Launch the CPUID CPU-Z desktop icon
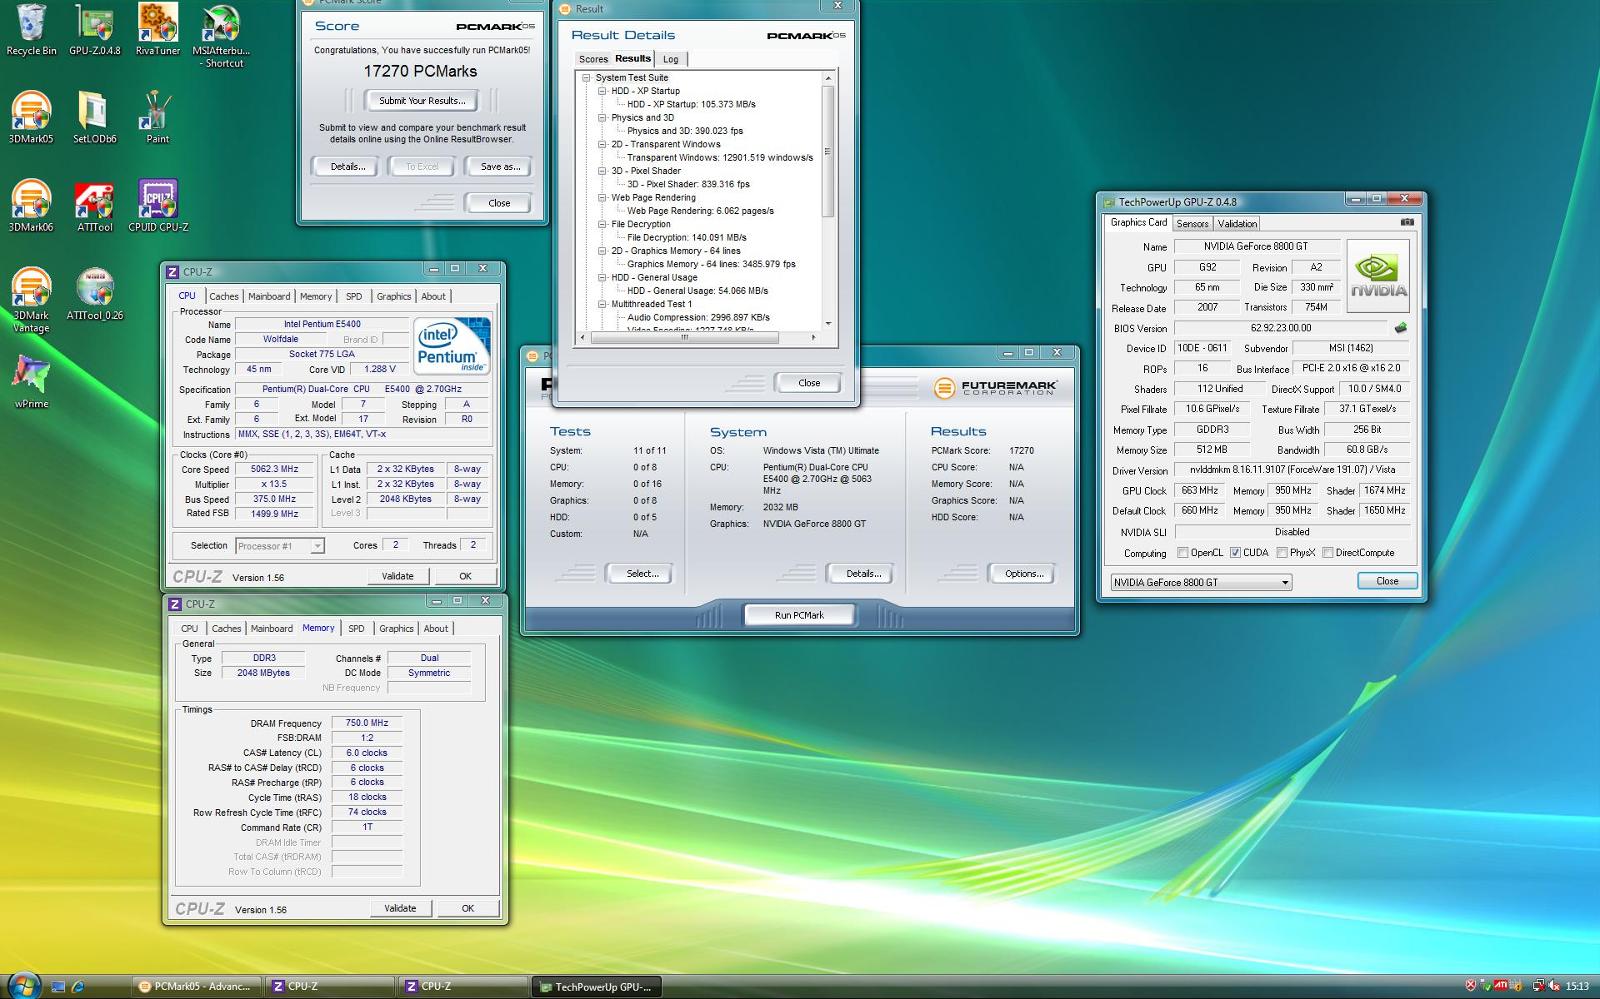Viewport: 1600px width, 999px height. click(158, 205)
